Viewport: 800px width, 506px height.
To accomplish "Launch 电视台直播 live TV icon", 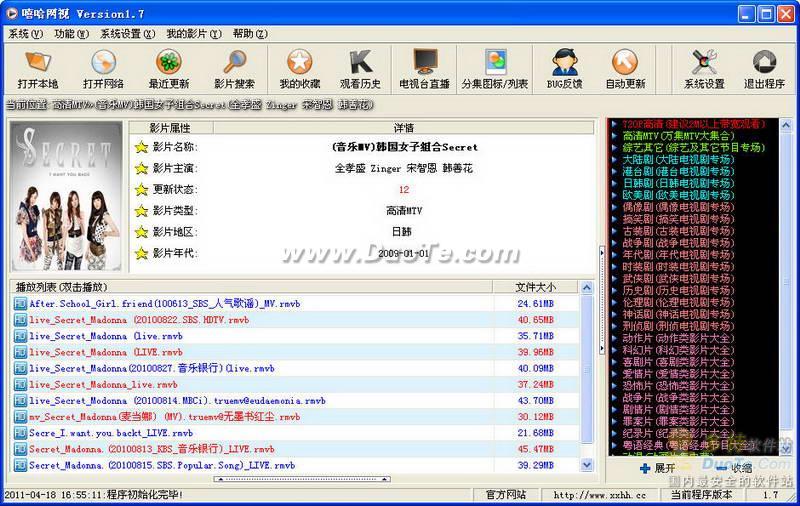I will click(424, 62).
